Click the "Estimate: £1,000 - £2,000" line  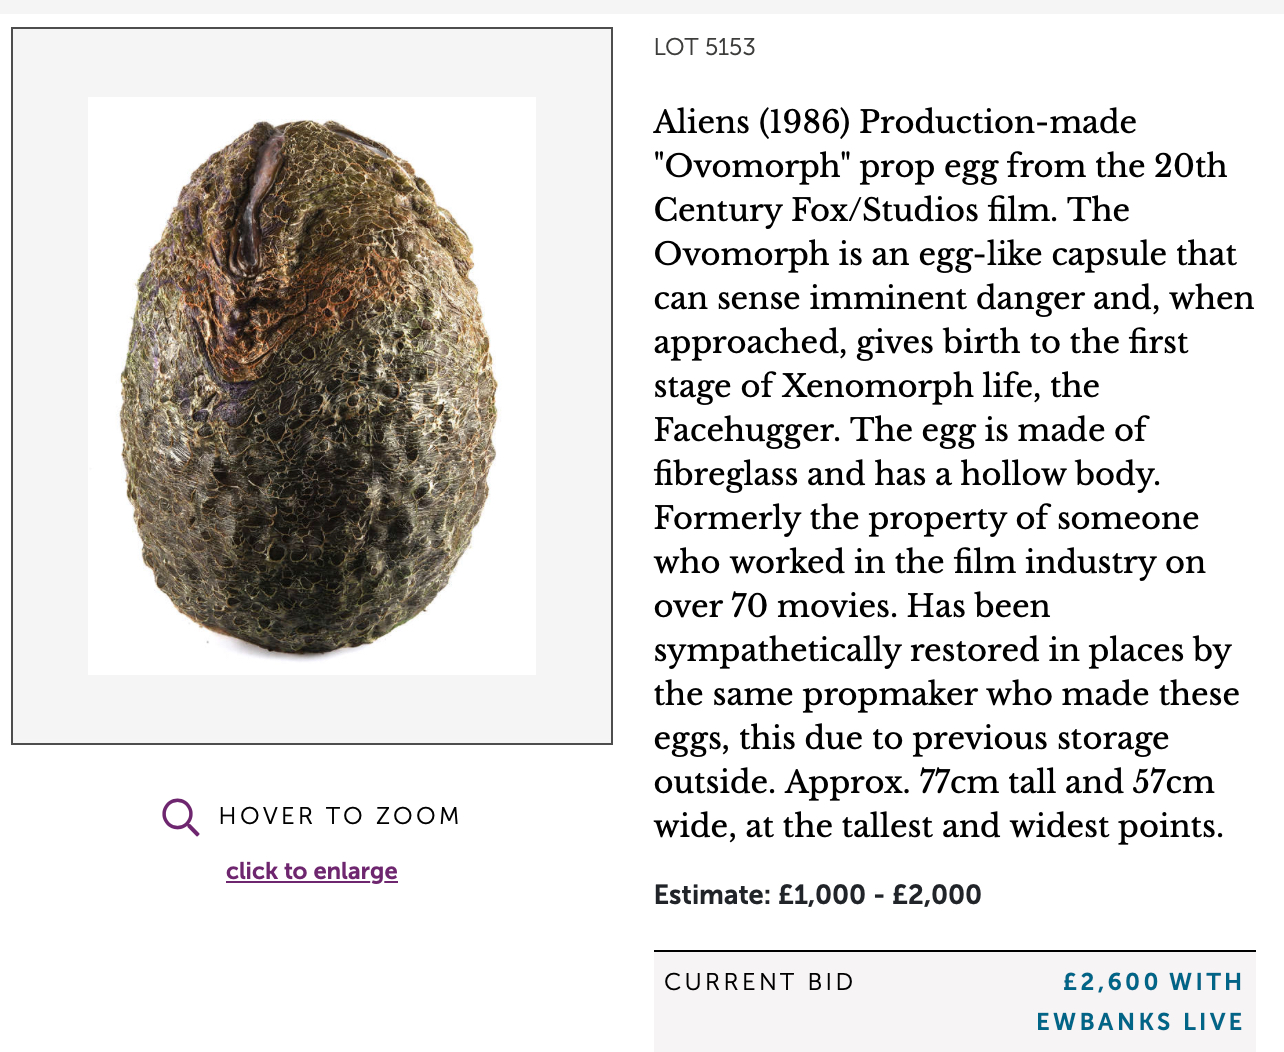click(817, 894)
